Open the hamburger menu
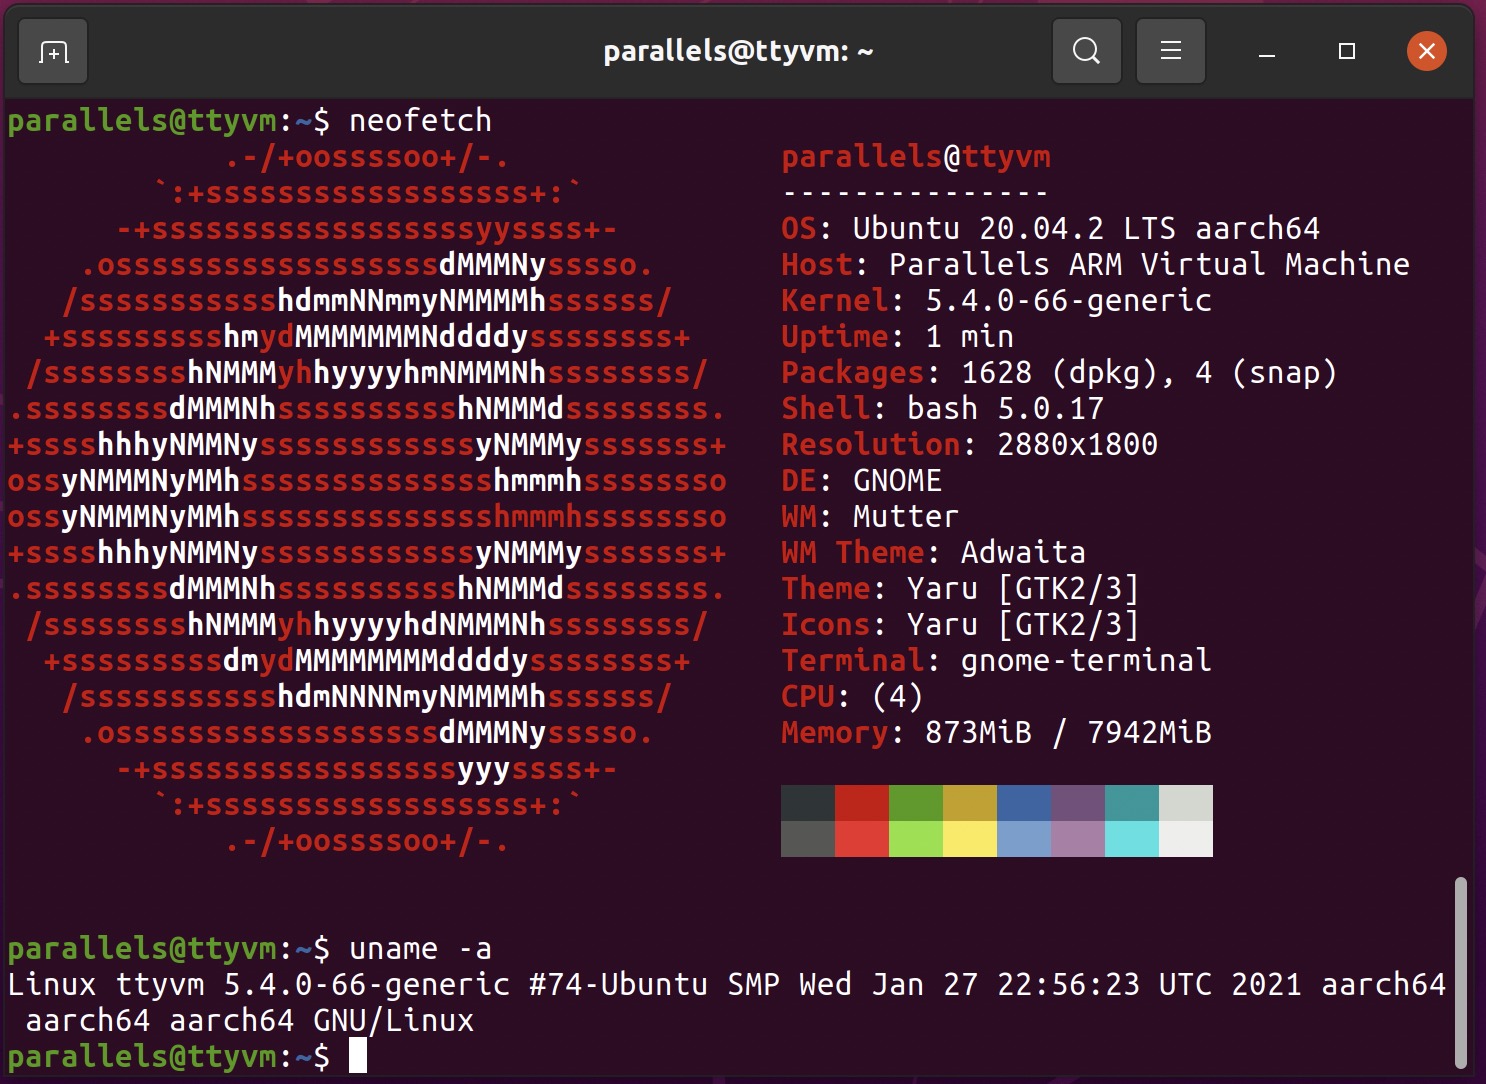 tap(1171, 51)
